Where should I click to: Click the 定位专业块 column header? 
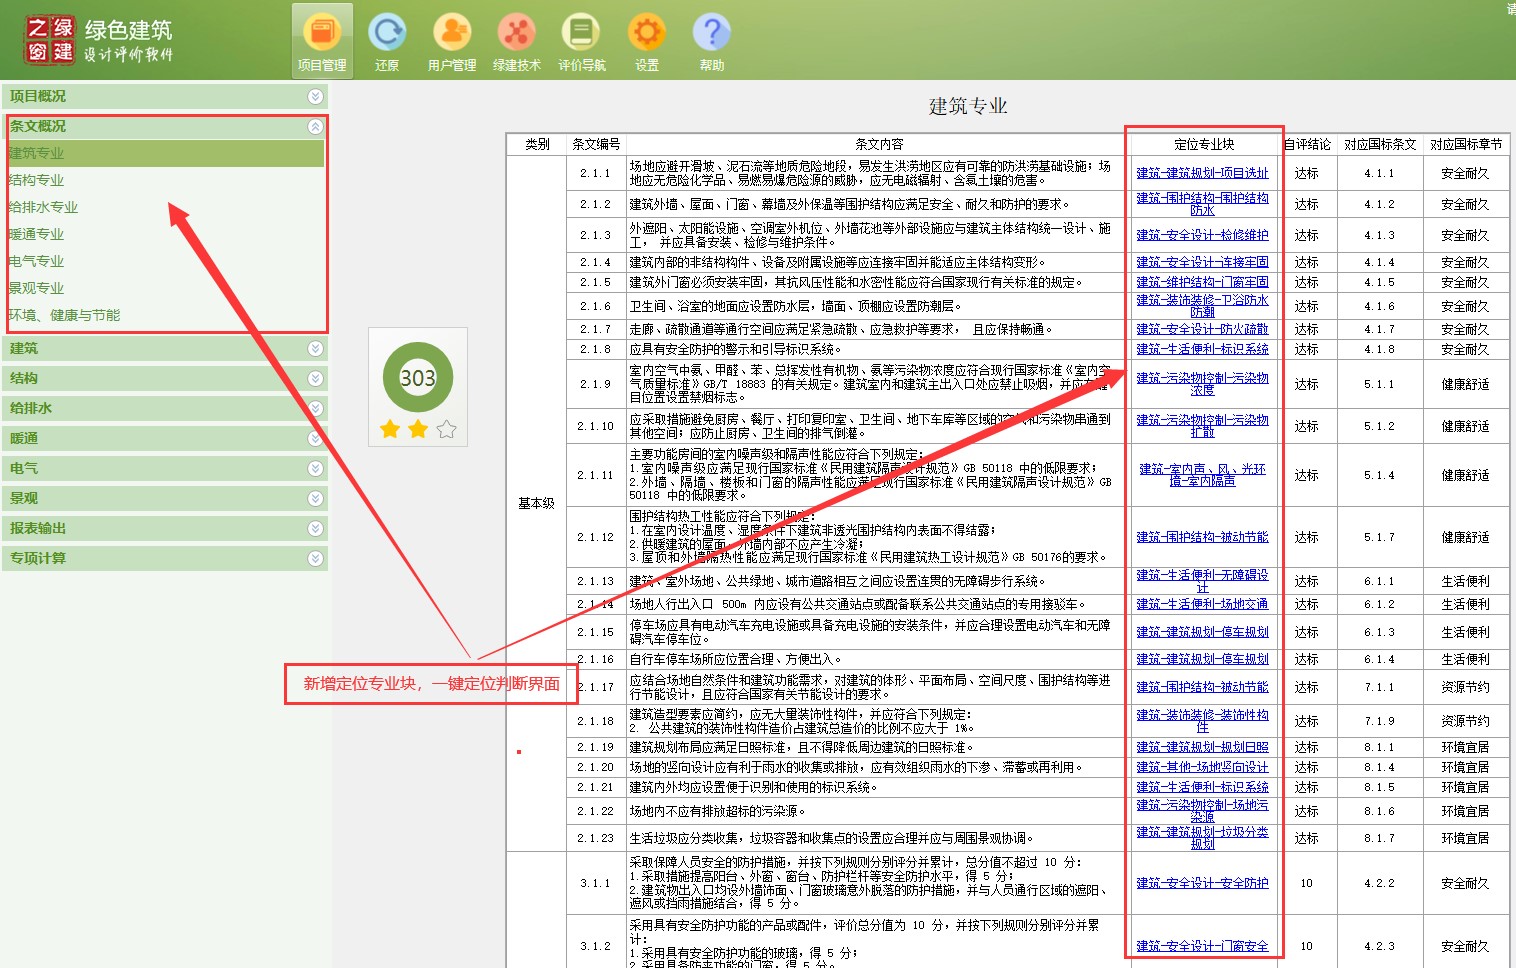coord(1204,144)
